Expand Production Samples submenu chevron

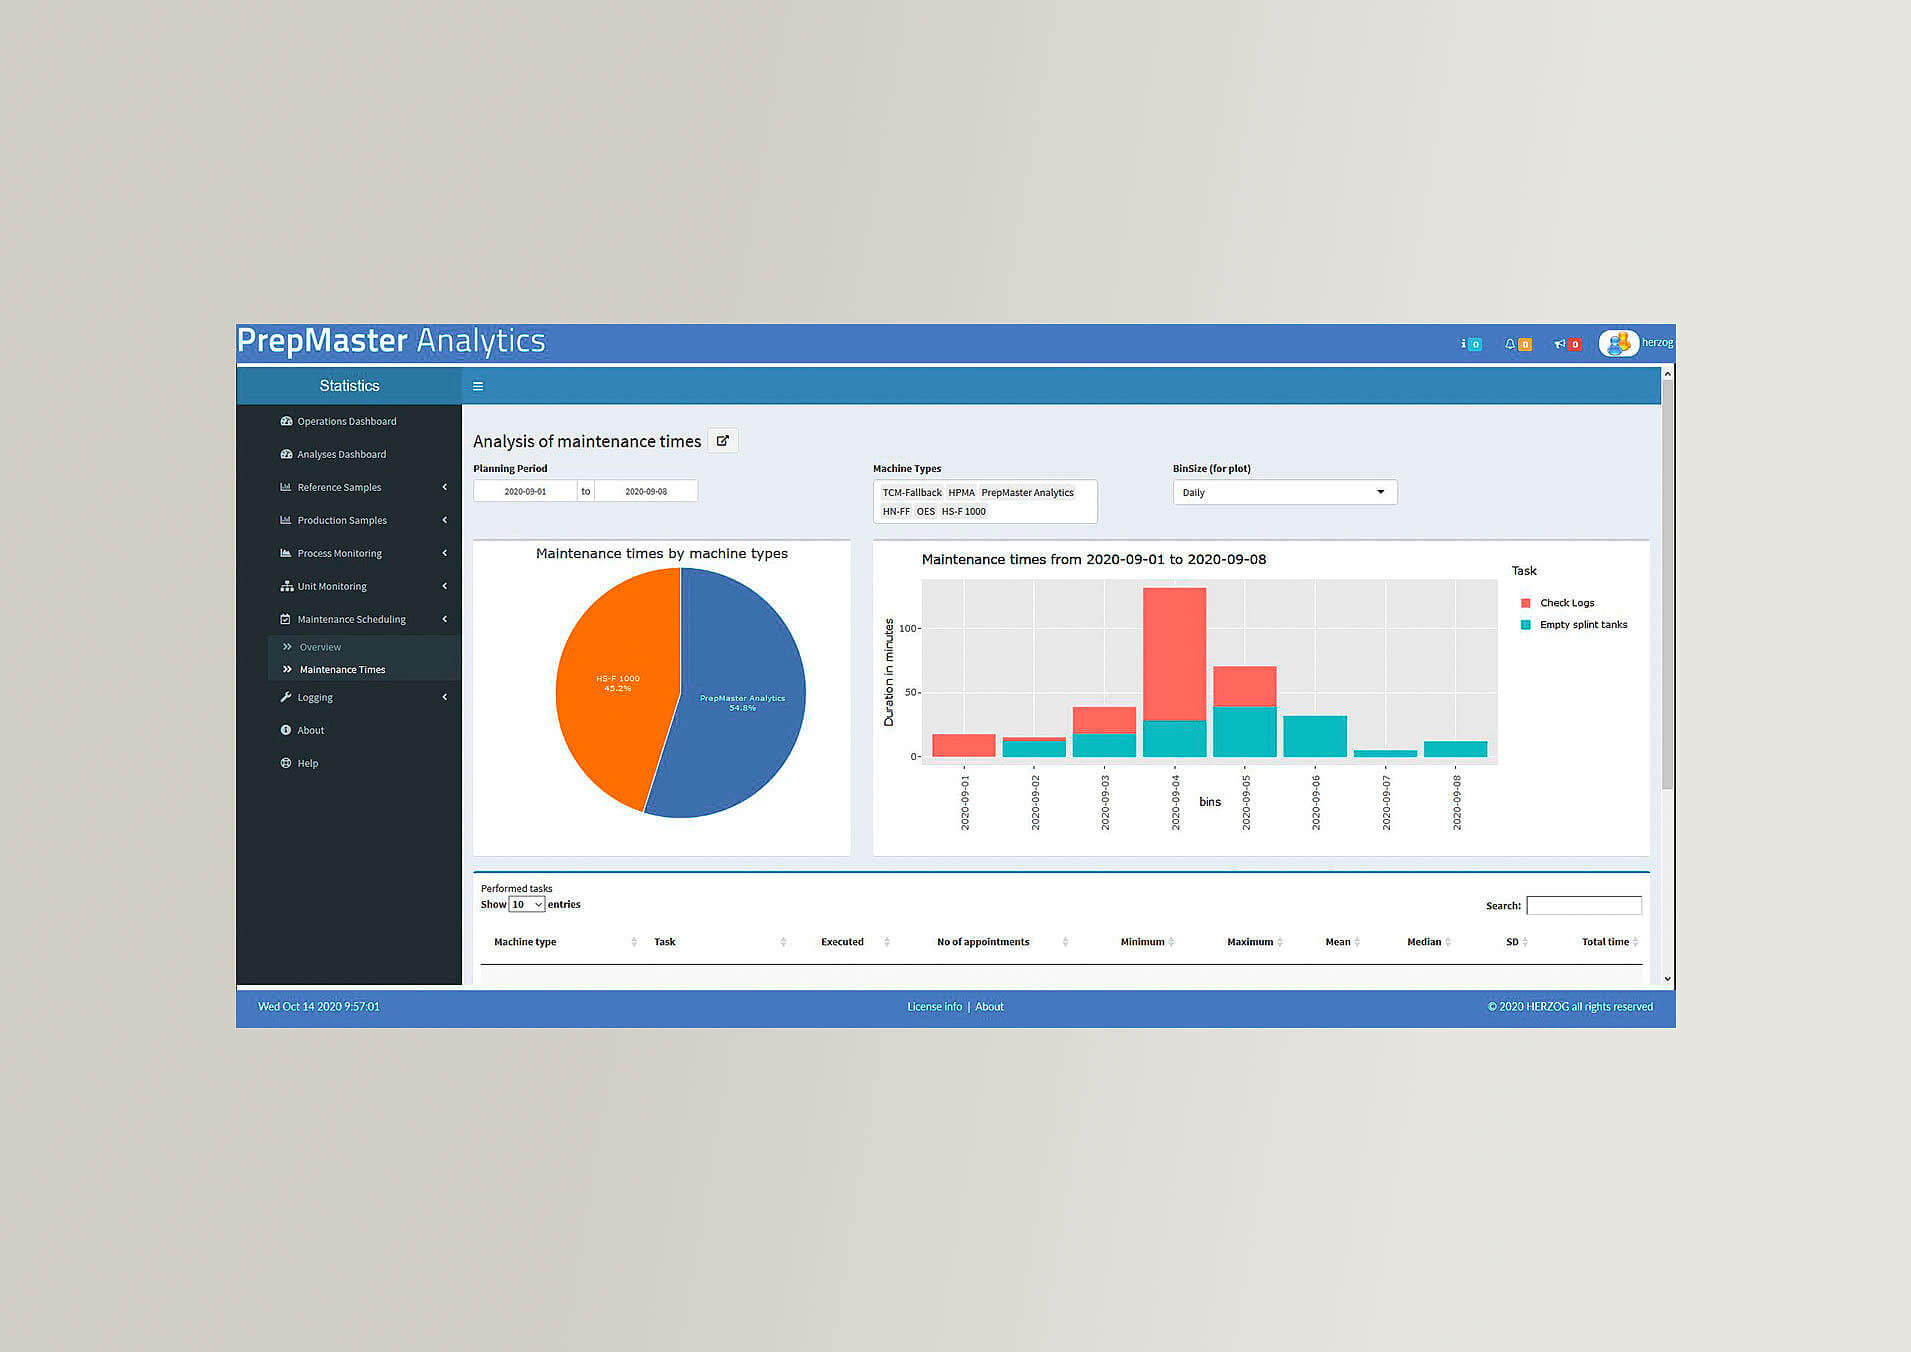(x=445, y=520)
